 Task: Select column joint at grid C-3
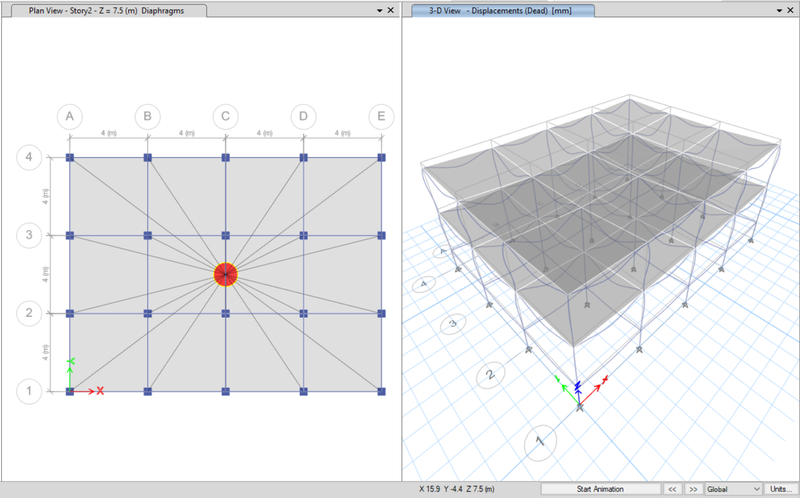(x=226, y=235)
